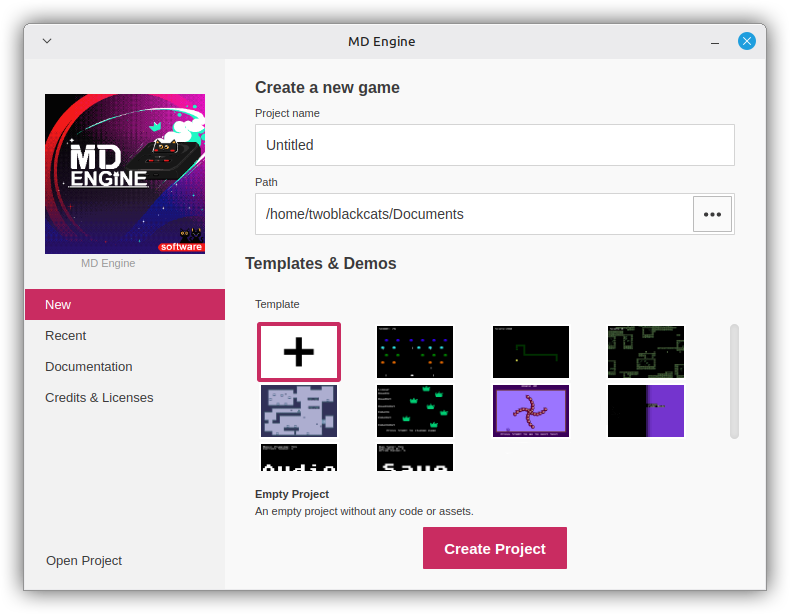Click the MD Engine logo image
This screenshot has width=790, height=614.
click(x=125, y=174)
